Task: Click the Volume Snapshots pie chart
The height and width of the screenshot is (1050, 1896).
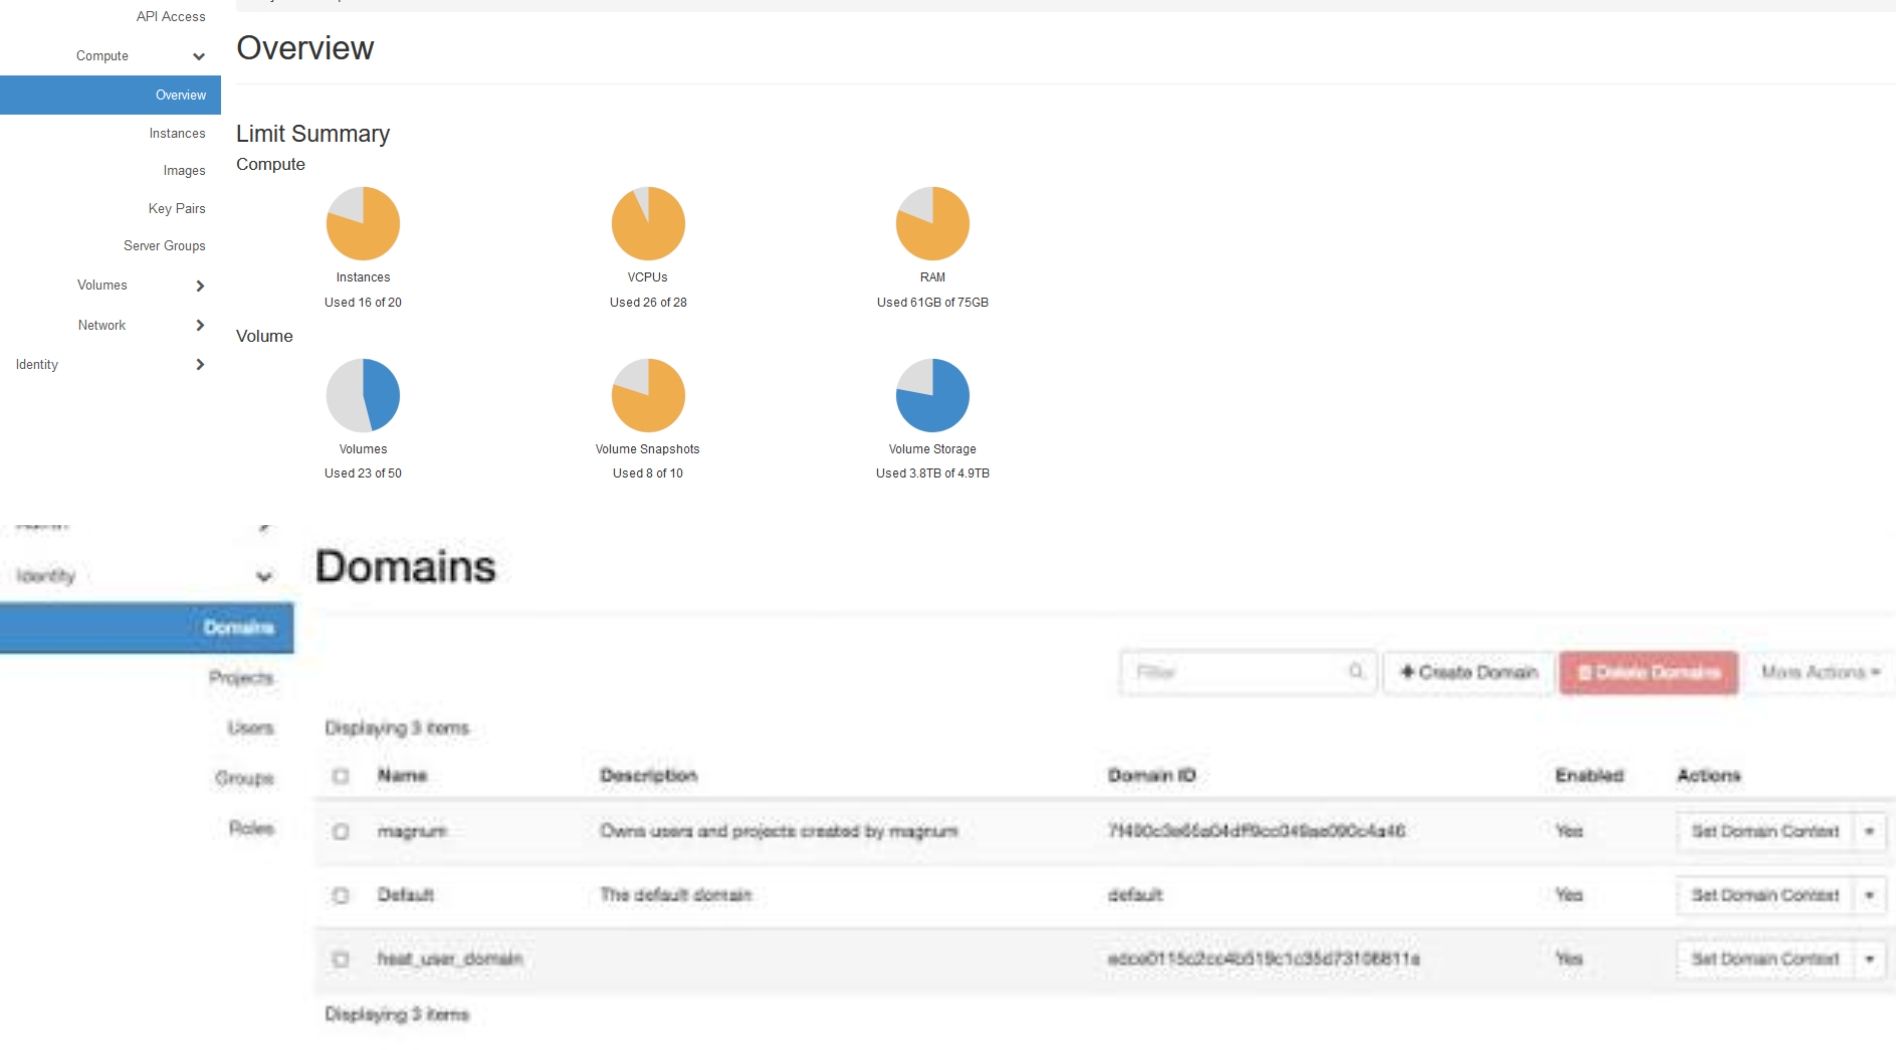Action: click(648, 395)
